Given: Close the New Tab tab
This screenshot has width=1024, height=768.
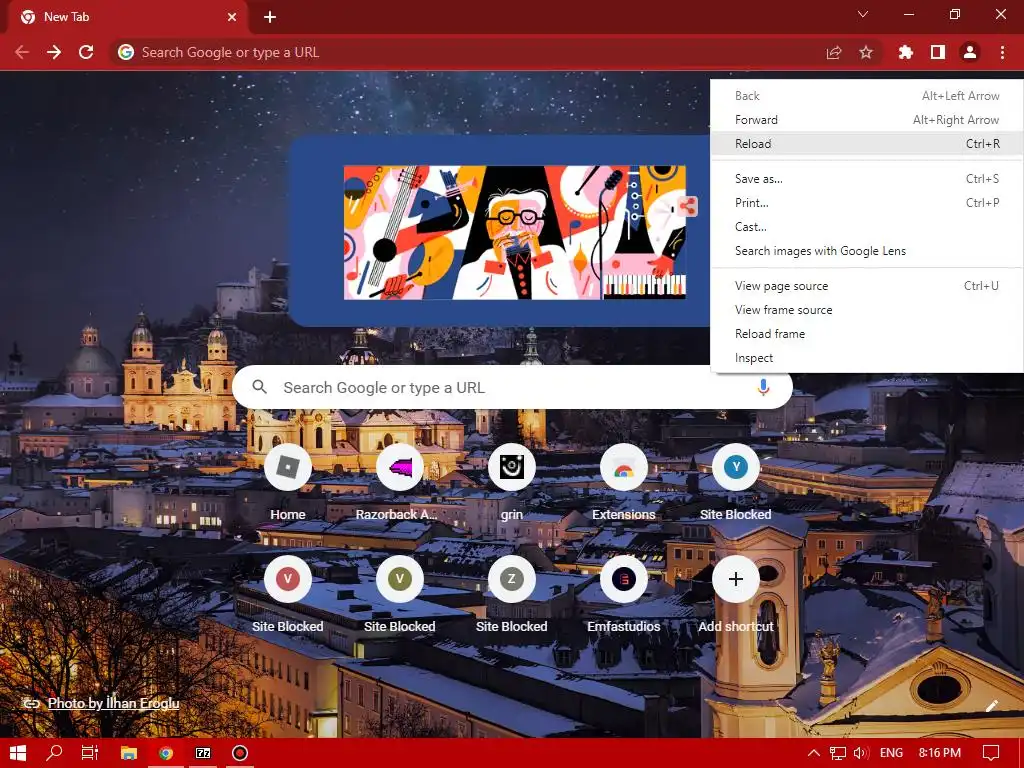Looking at the screenshot, I should pyautogui.click(x=232, y=17).
